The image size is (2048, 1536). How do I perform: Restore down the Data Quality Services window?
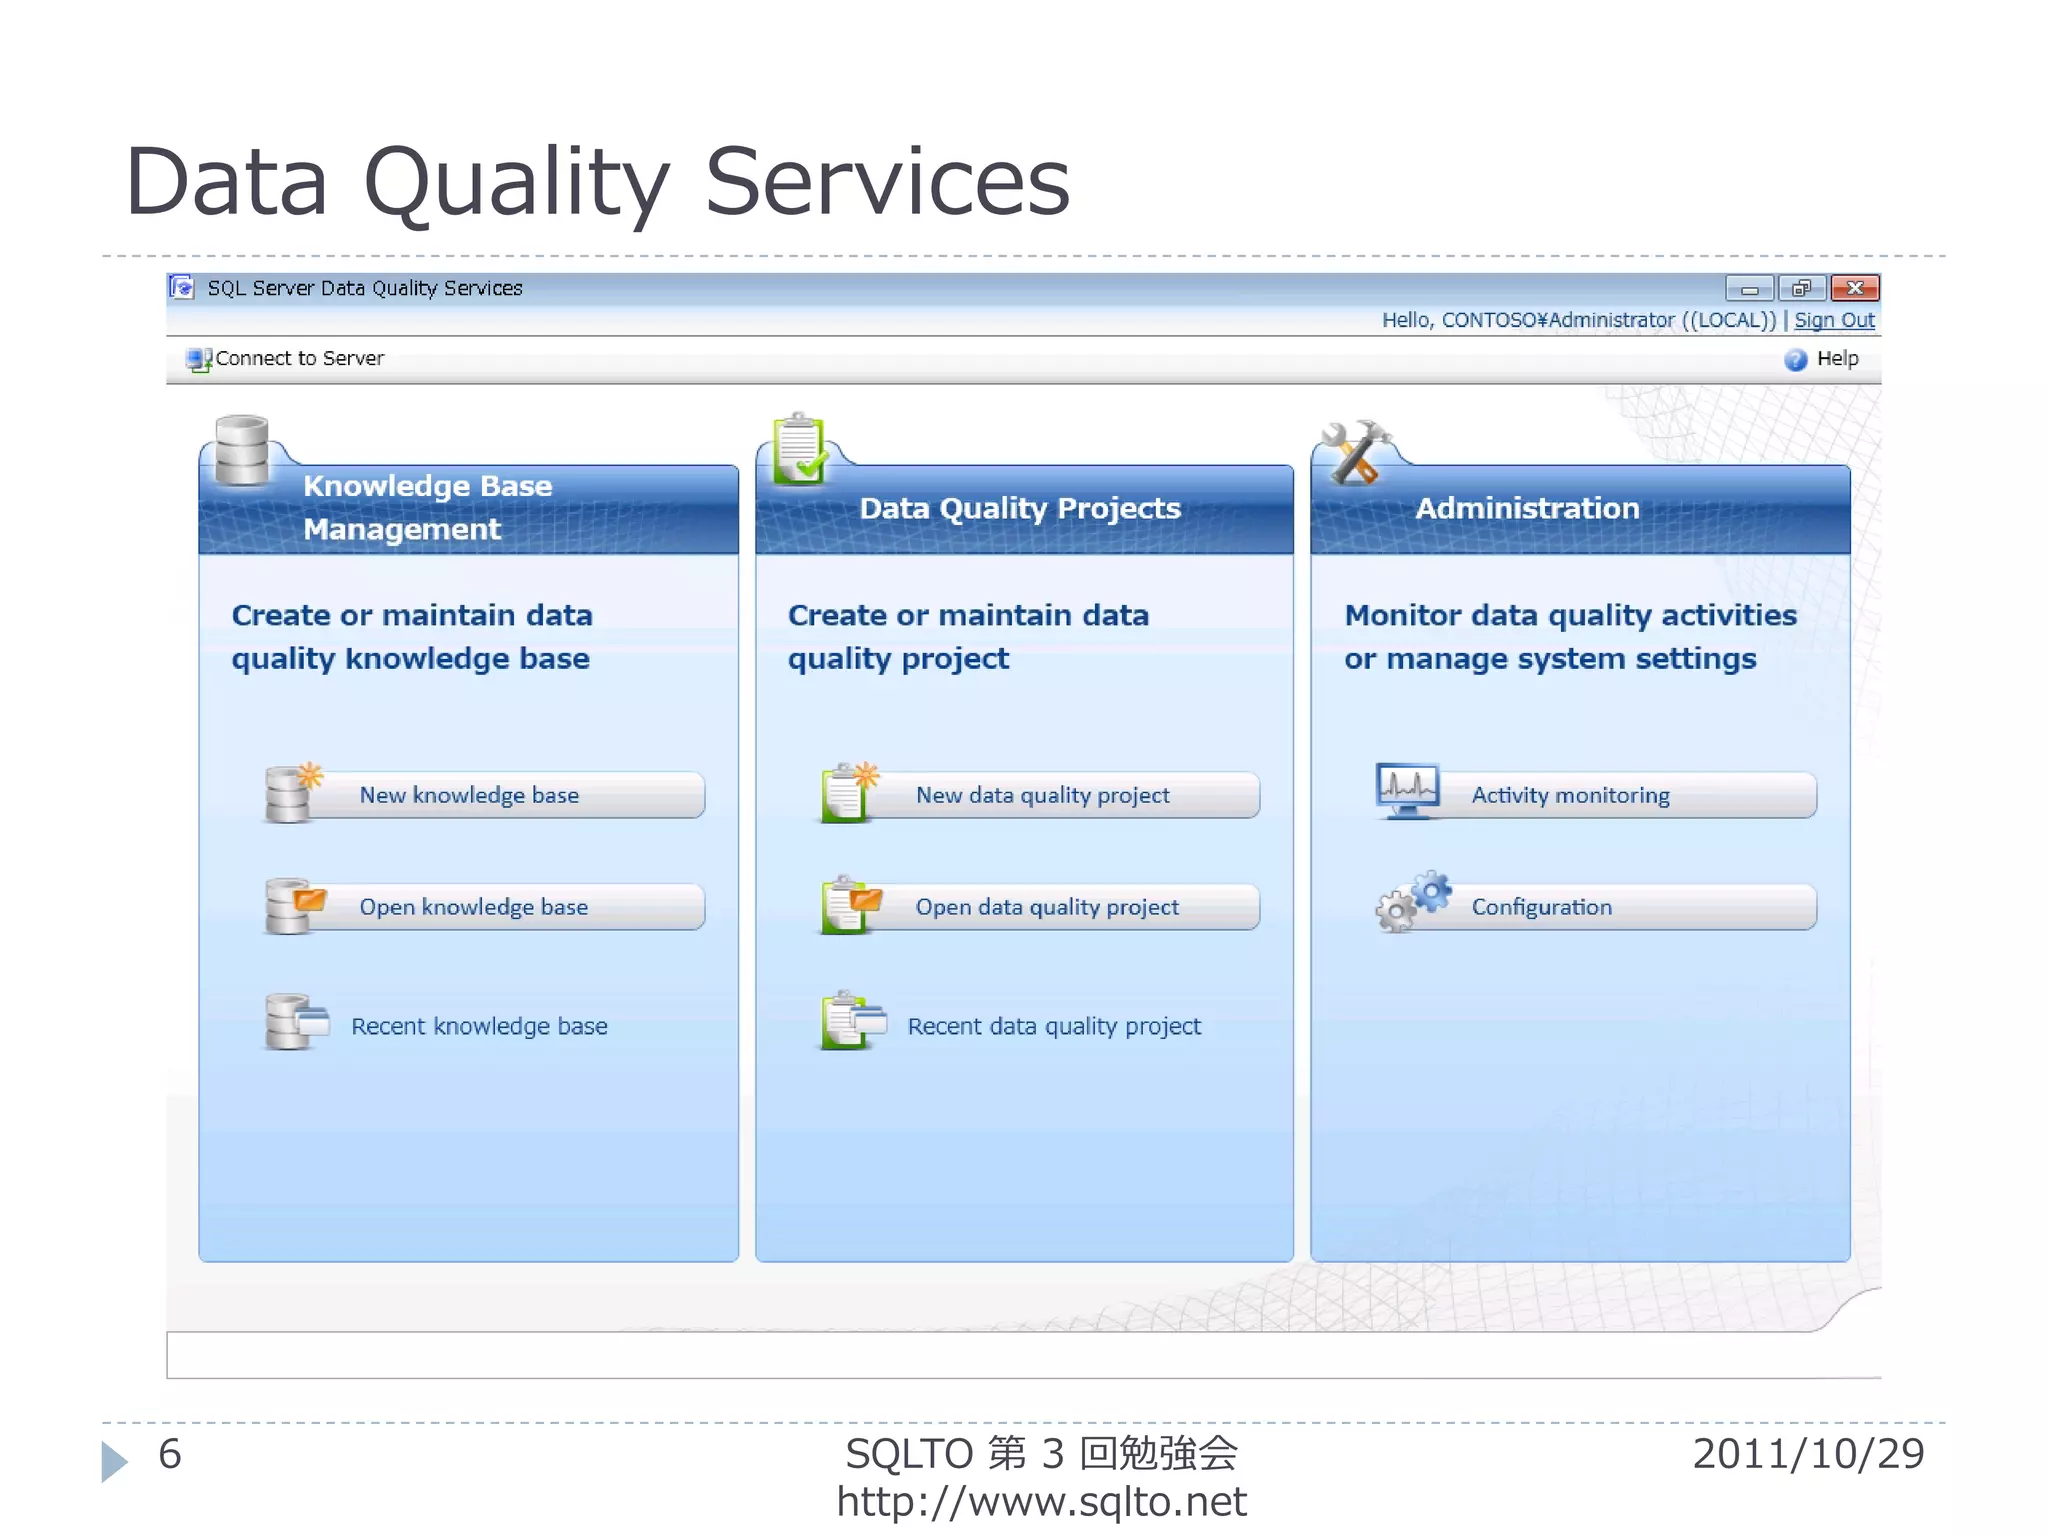(x=1802, y=289)
